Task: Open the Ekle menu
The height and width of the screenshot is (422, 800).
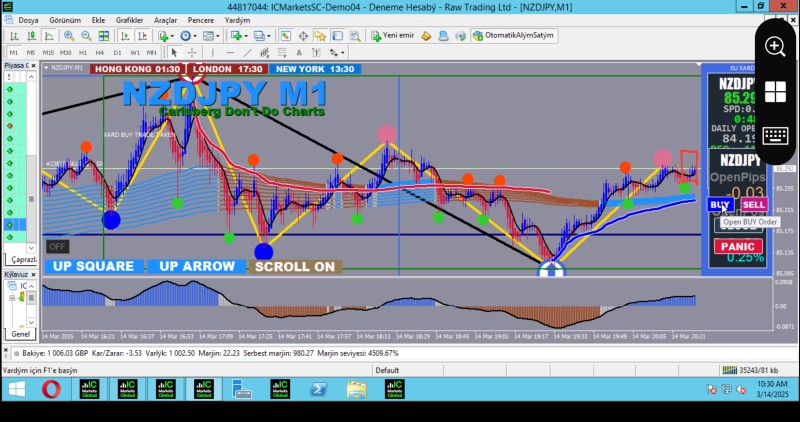Action: click(x=98, y=20)
